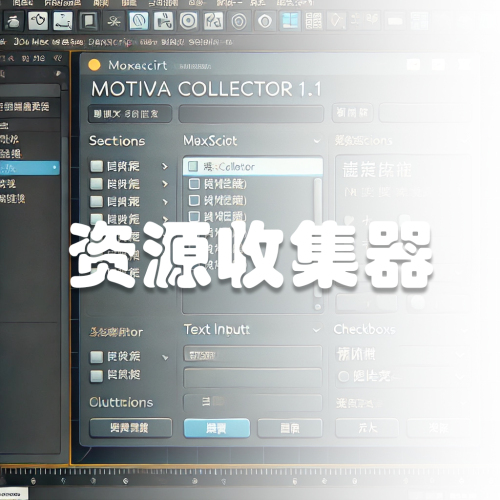Click the DENSCrip label in the second toolbar row
Viewport: 500px width, 500px height.
pos(110,42)
